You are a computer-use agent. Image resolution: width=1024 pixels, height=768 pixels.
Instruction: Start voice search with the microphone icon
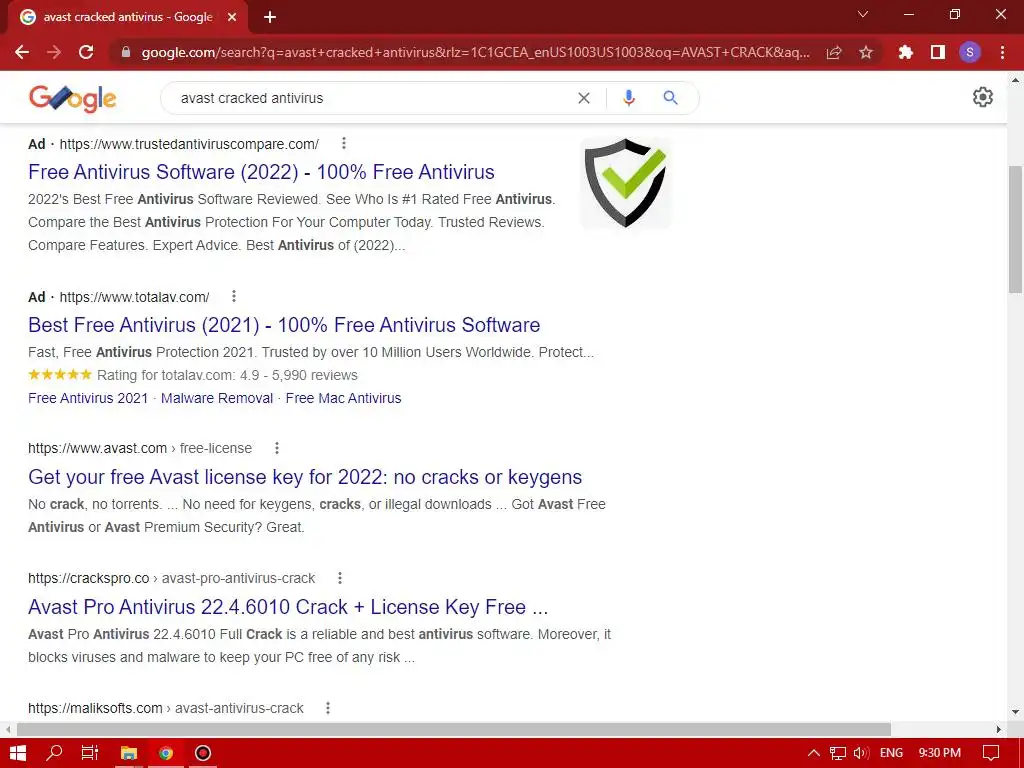629,98
